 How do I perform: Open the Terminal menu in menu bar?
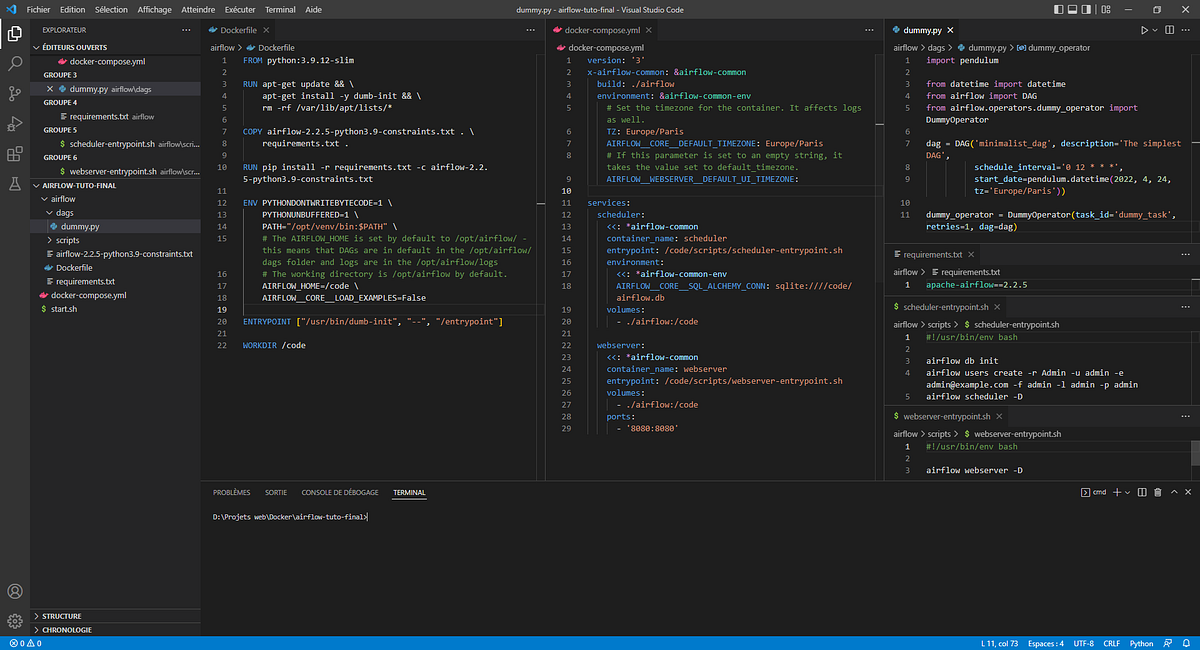pos(280,9)
